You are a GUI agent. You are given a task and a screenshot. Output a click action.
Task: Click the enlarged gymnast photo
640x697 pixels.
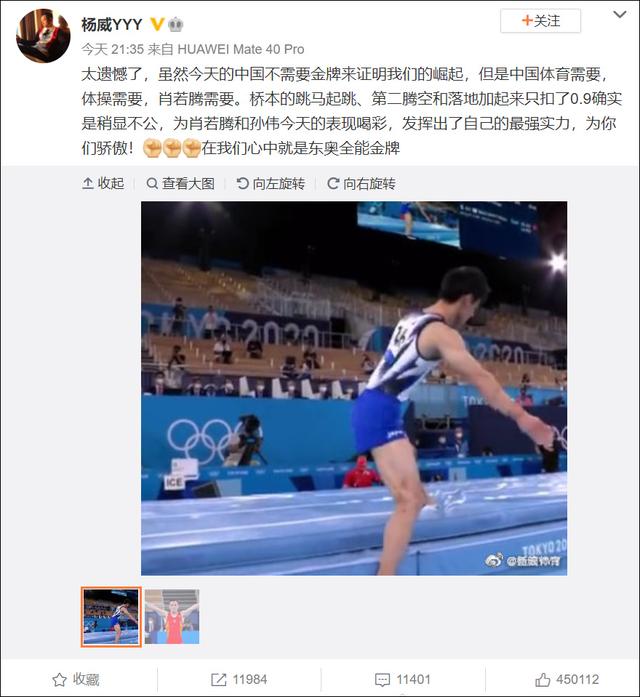(x=354, y=389)
